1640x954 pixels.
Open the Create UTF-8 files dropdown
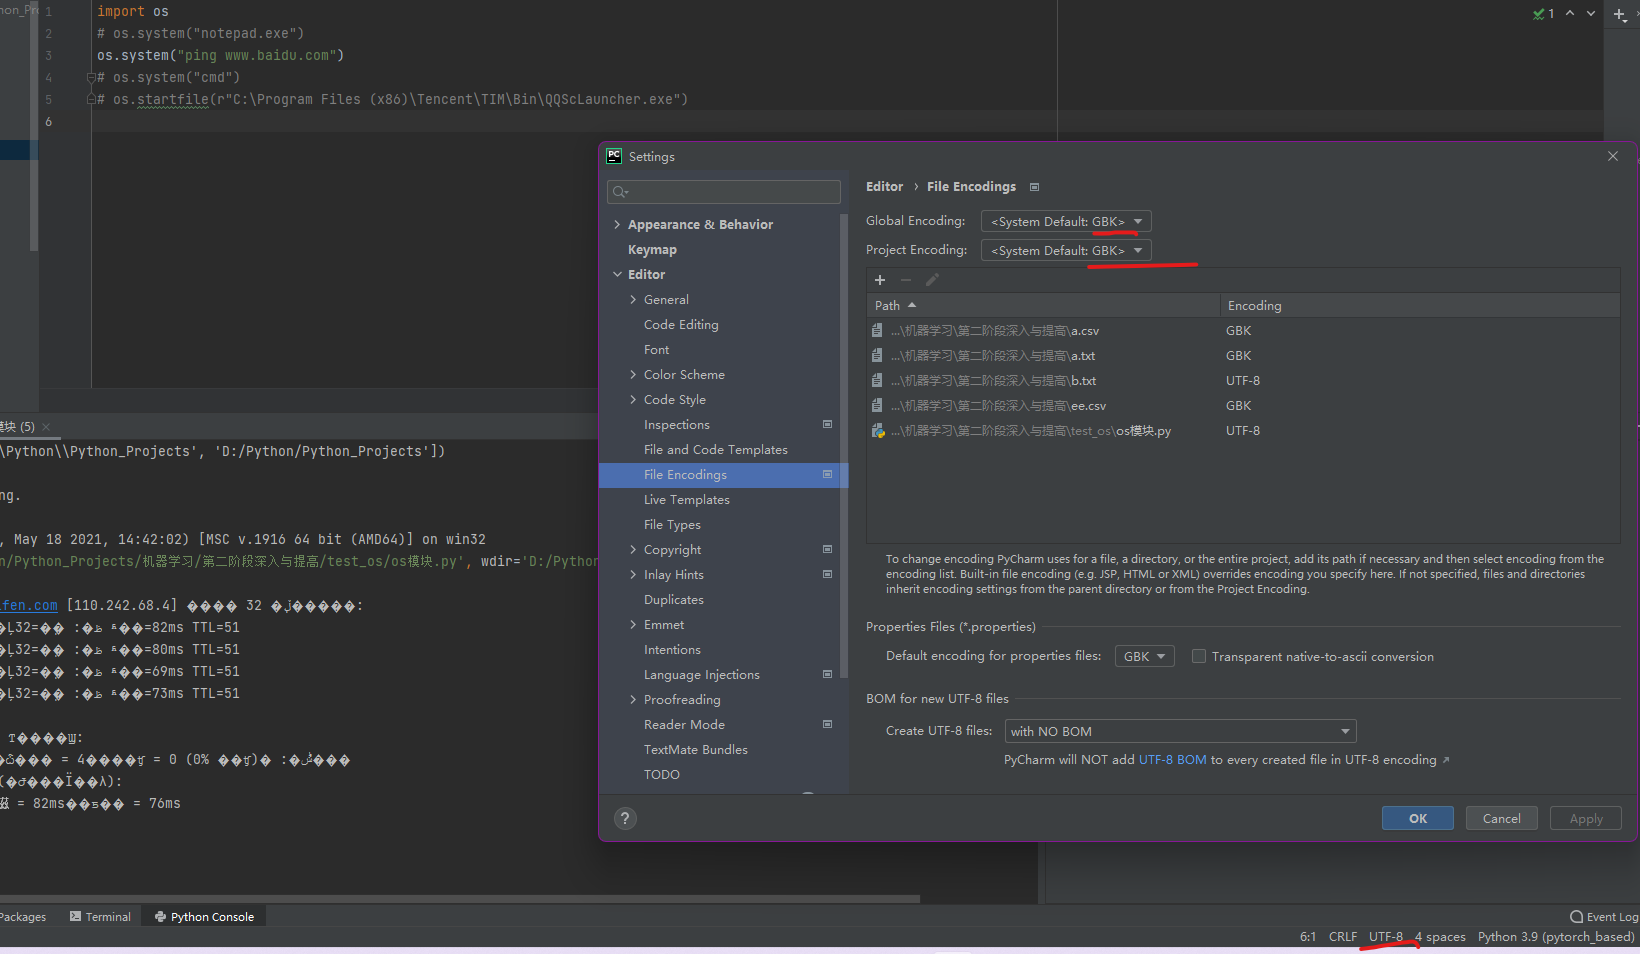[1180, 731]
